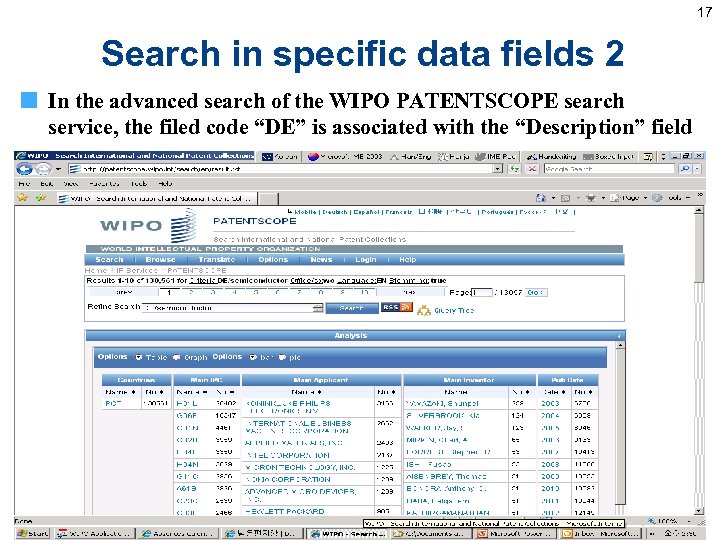Open the Help menu in the browser
Screen dimensions: 720x540
point(165,184)
